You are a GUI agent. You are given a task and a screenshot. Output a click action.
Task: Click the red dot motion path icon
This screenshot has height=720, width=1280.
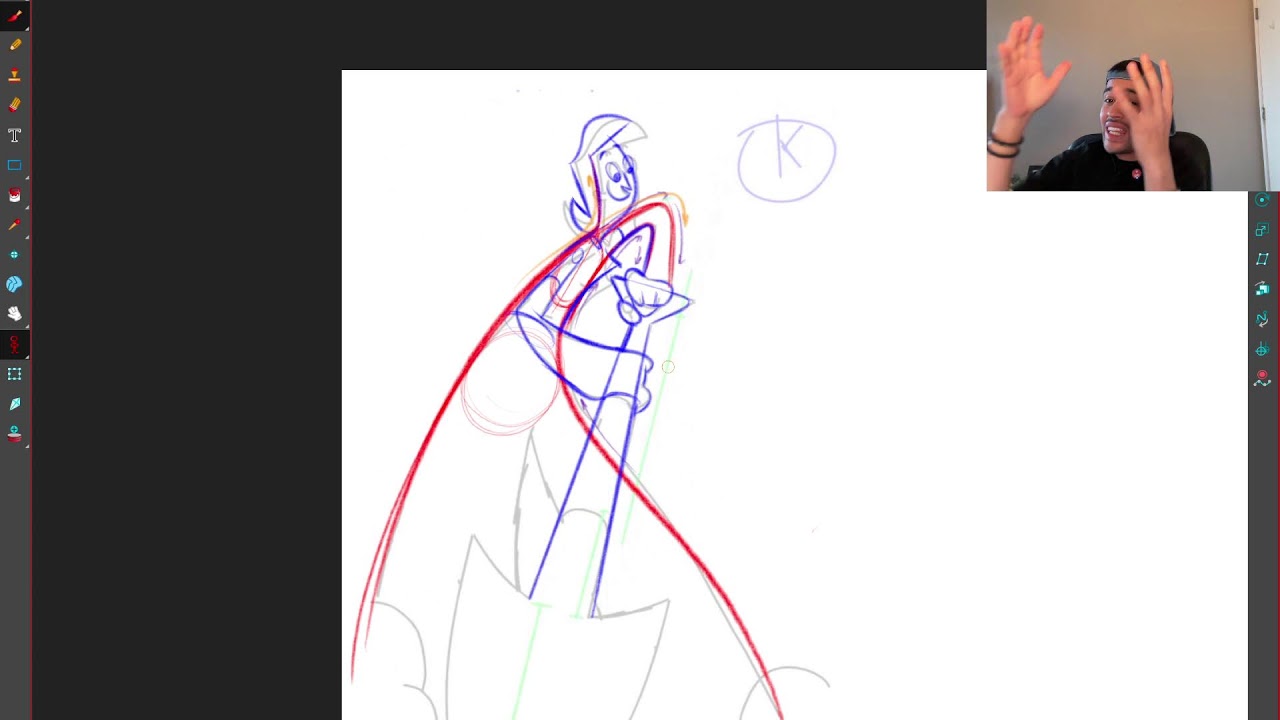tap(1262, 378)
